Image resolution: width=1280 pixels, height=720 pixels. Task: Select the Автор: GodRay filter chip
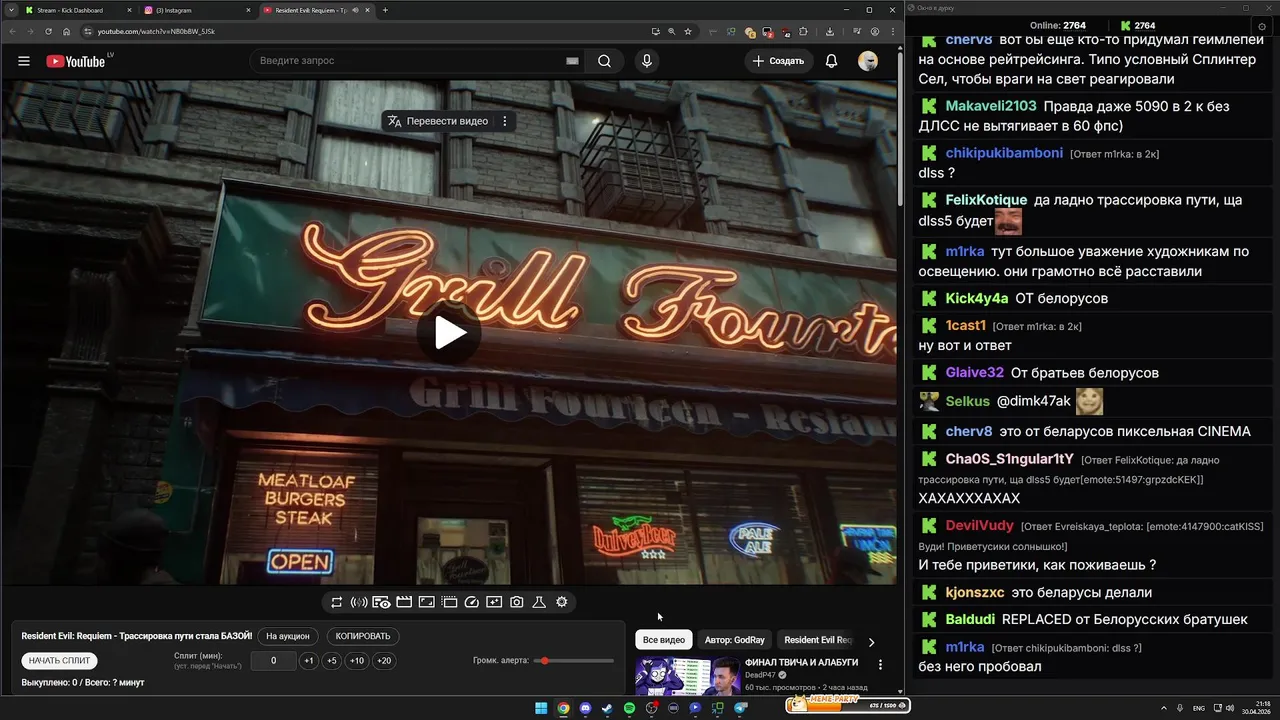(735, 640)
